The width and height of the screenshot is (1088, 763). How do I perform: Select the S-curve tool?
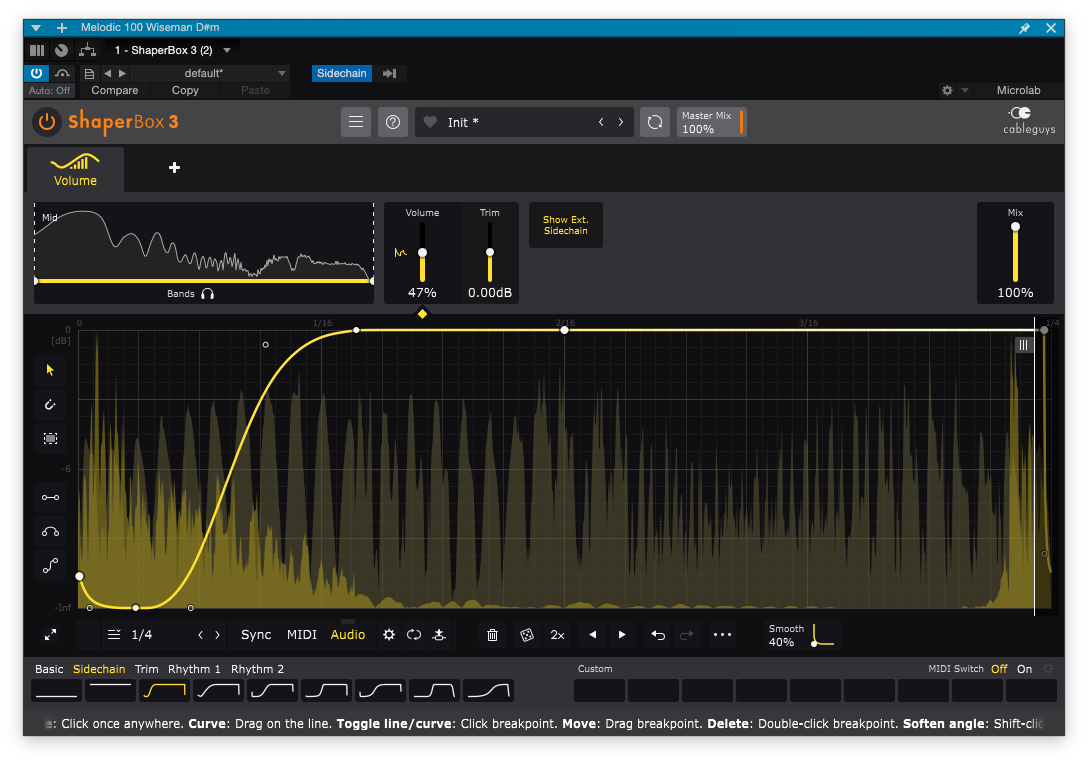(50, 566)
